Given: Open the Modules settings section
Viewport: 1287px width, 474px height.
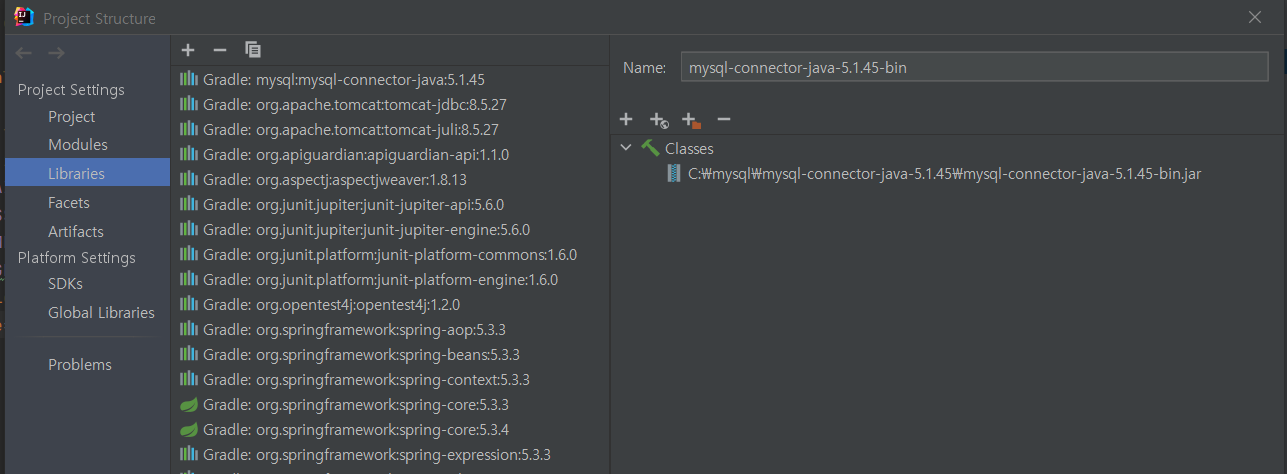Looking at the screenshot, I should 78,145.
